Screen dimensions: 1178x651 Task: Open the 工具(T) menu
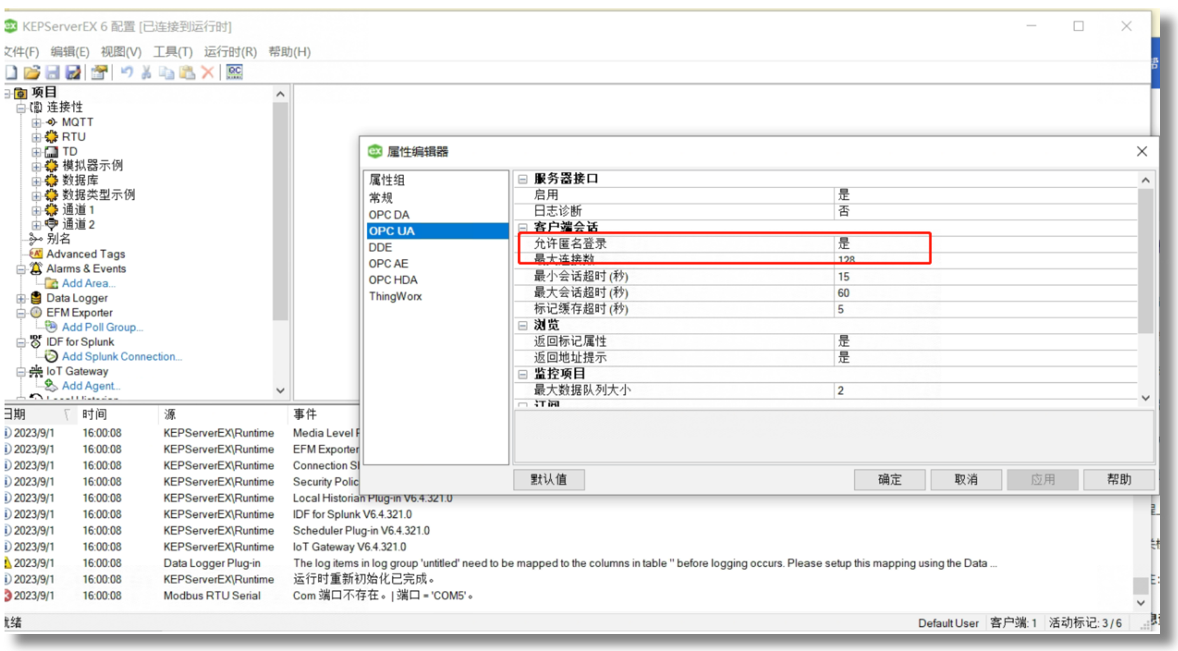click(173, 52)
